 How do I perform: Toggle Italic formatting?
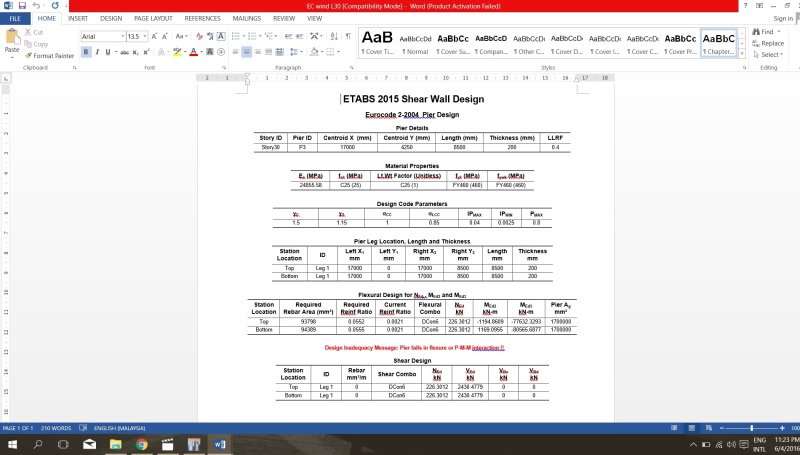point(97,52)
